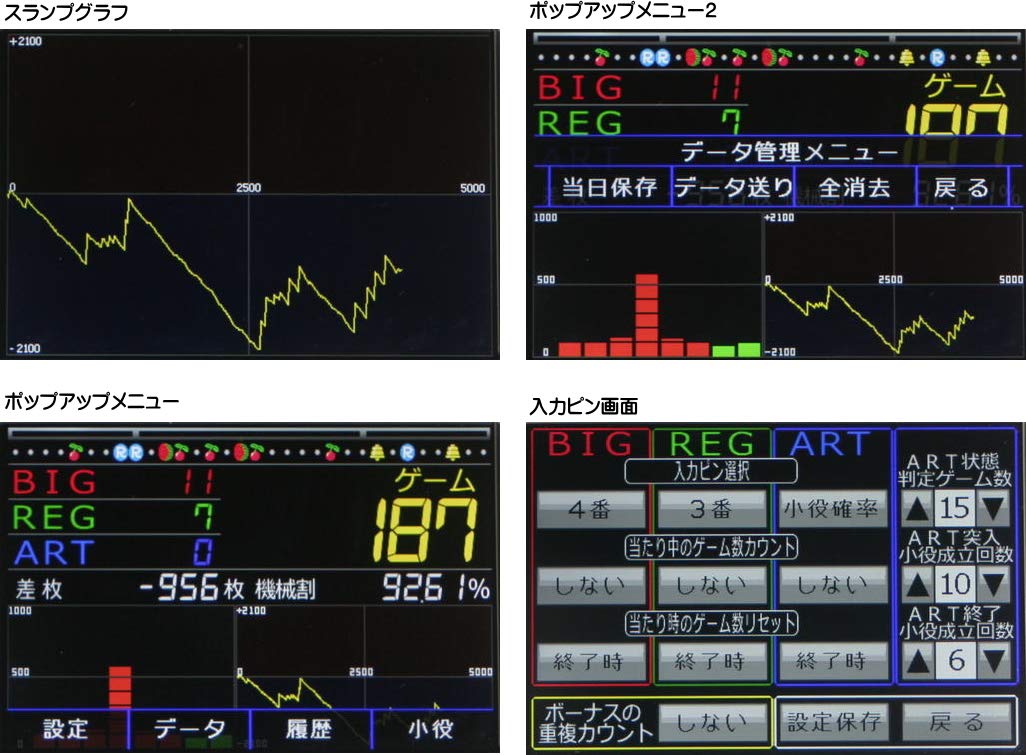The height and width of the screenshot is (755, 1026).
Task: Click the データ送り button
Action: tap(733, 187)
